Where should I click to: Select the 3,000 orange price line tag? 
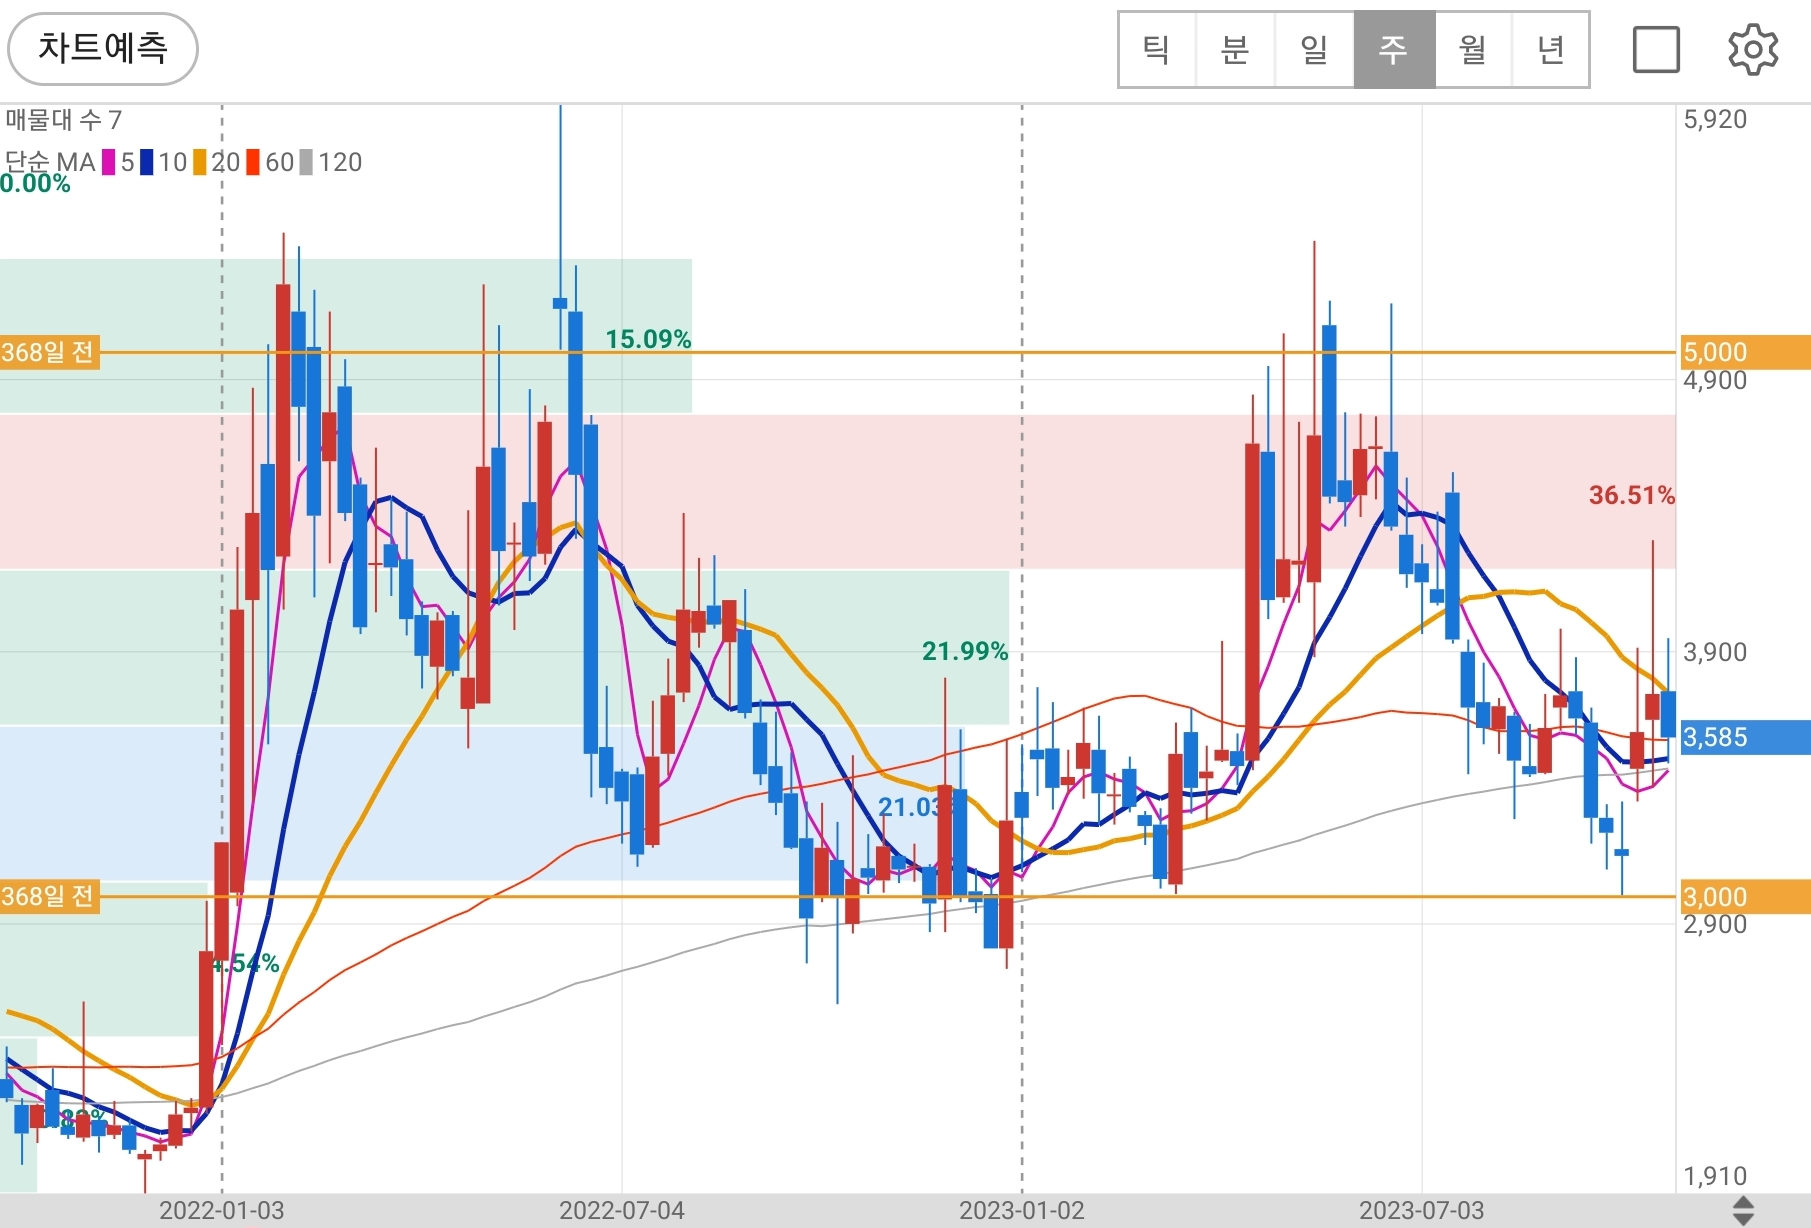pos(1745,897)
